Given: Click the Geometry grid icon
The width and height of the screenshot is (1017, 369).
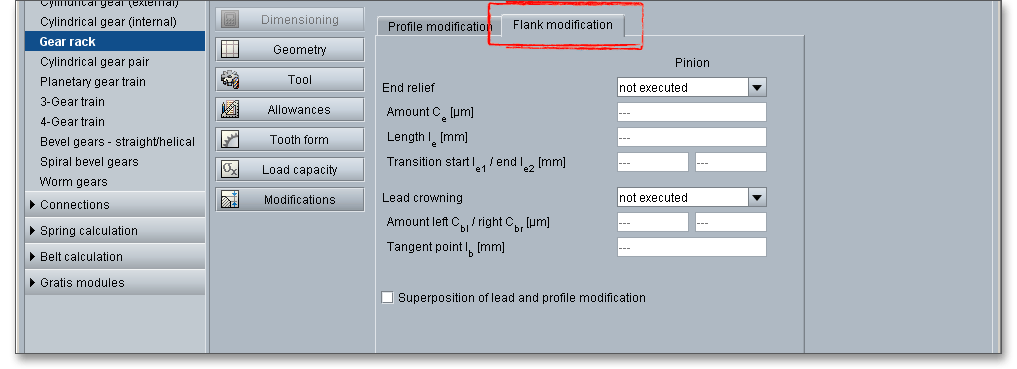Looking at the screenshot, I should click(230, 49).
